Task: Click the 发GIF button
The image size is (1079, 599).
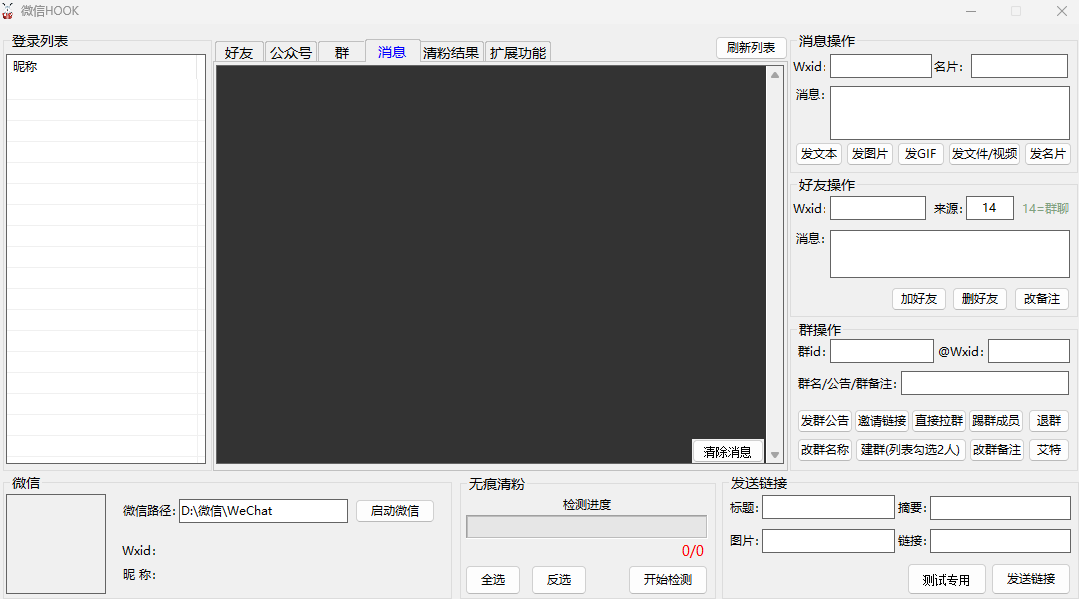Action: (920, 154)
